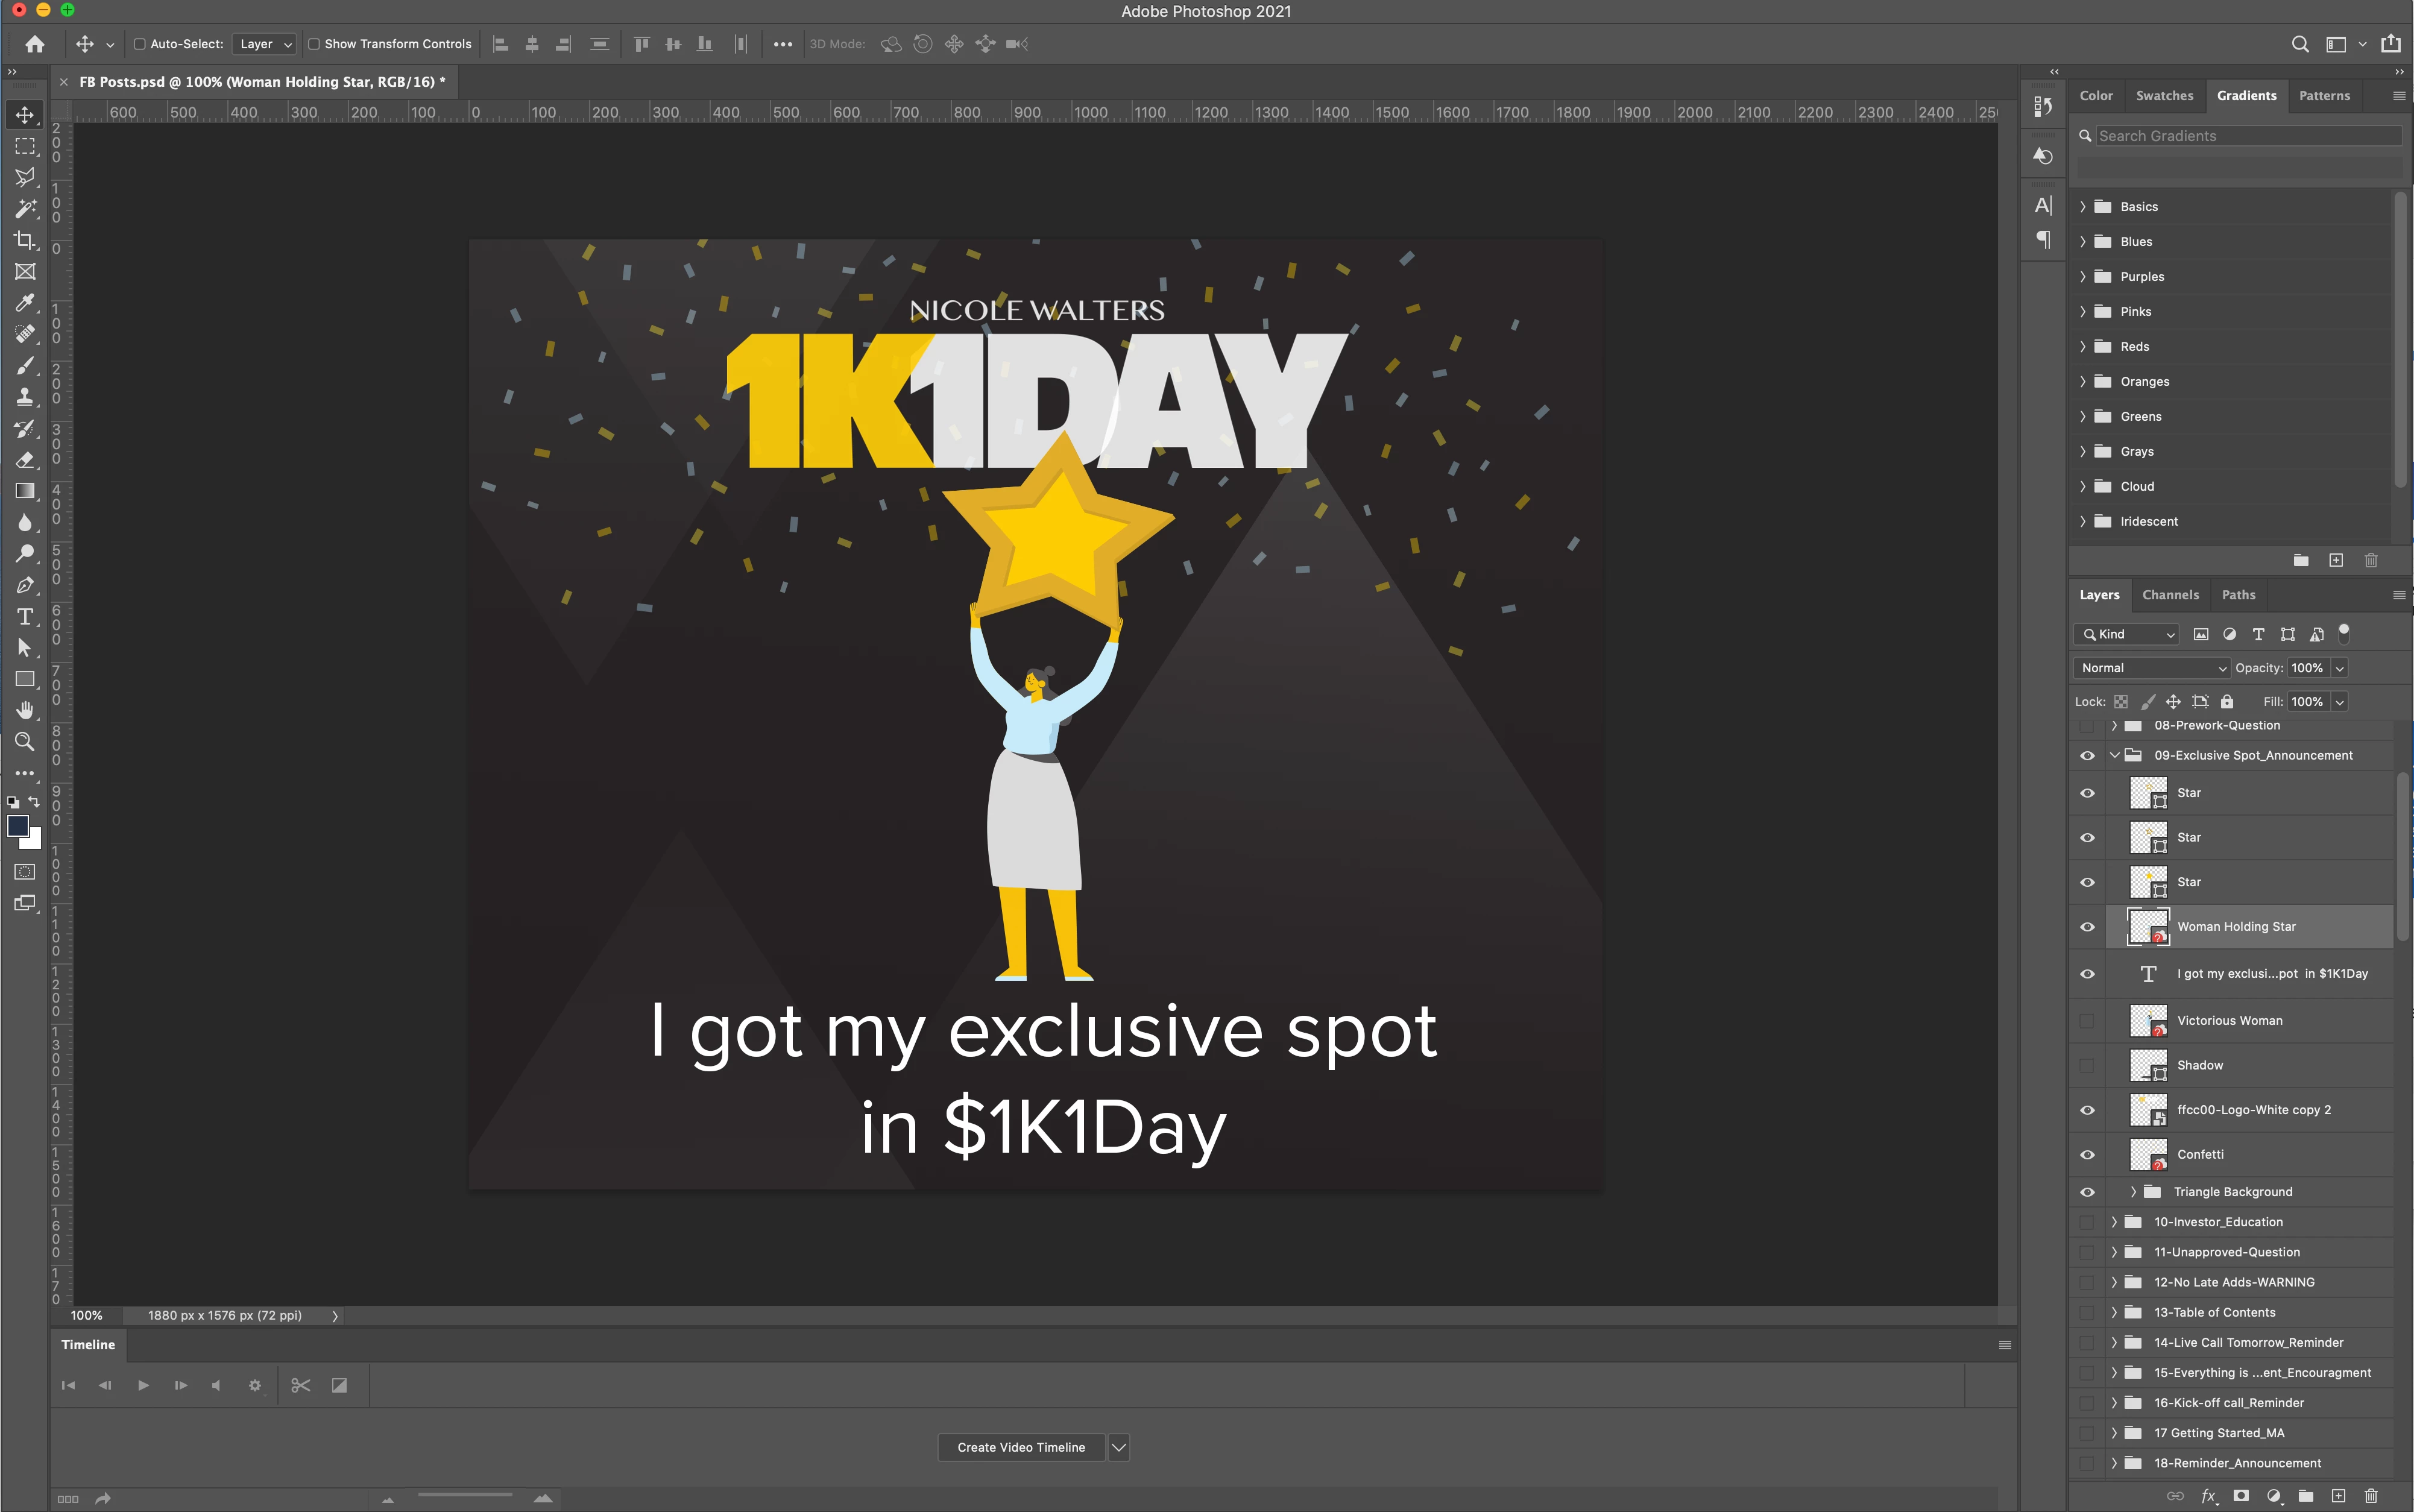2414x1512 pixels.
Task: Enable the Auto-Select checkbox
Action: (x=140, y=44)
